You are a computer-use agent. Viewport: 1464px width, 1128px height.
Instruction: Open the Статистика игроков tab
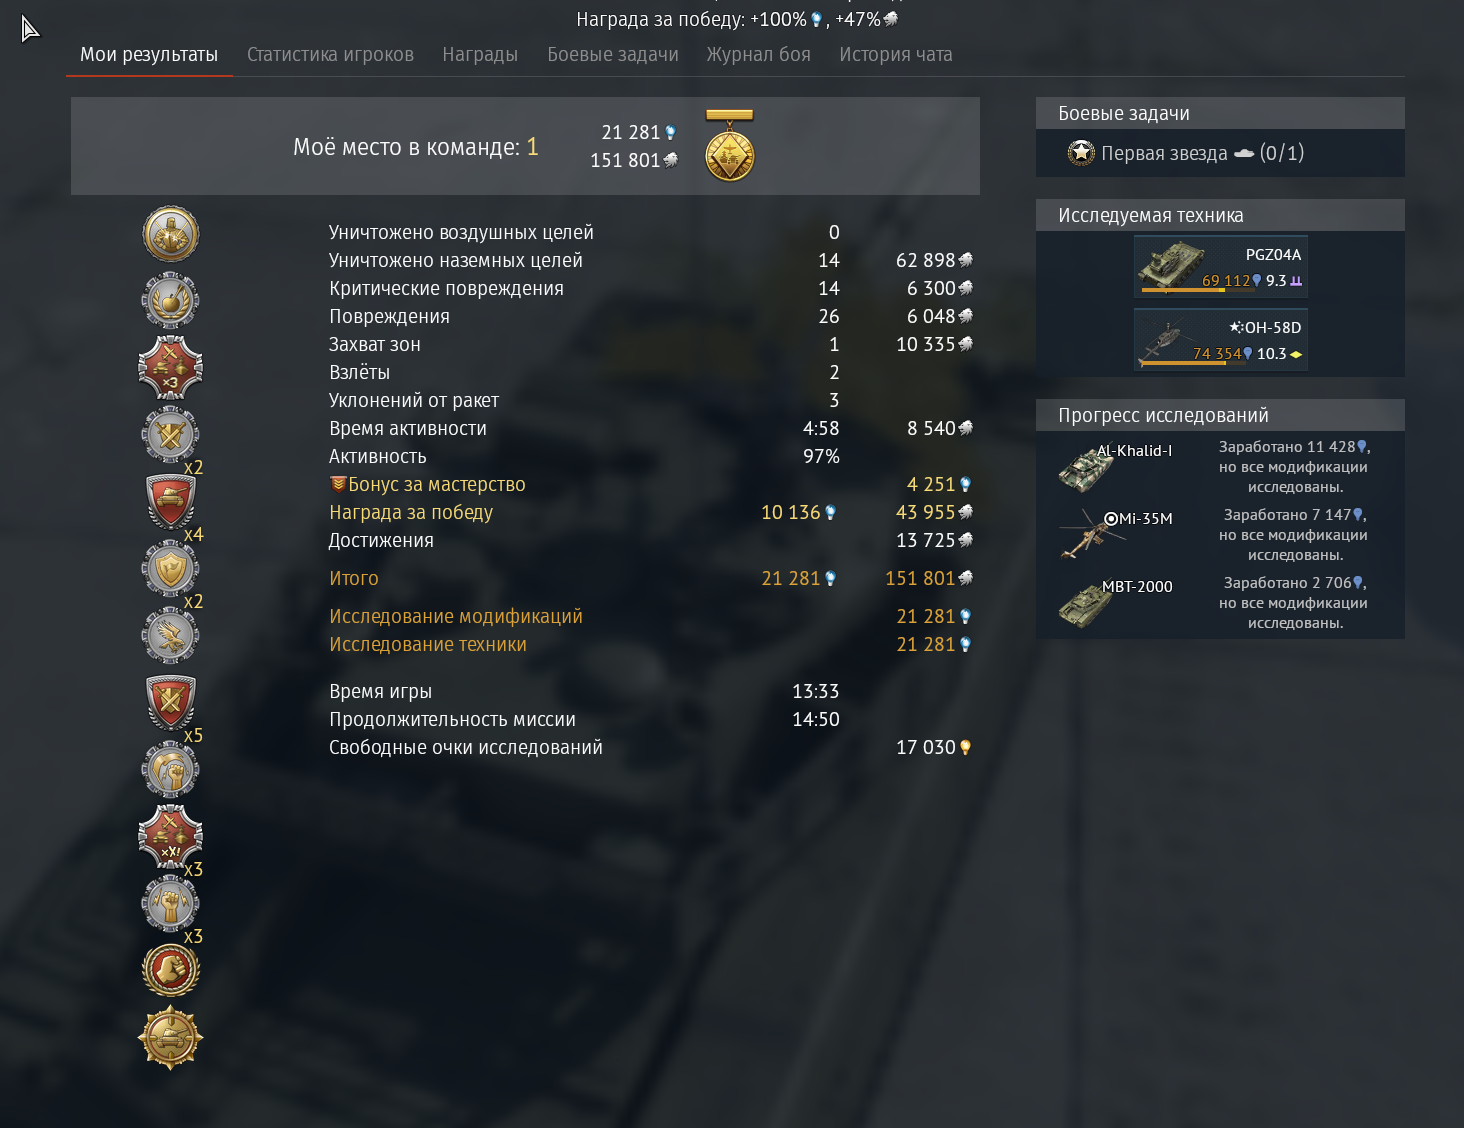coord(330,55)
